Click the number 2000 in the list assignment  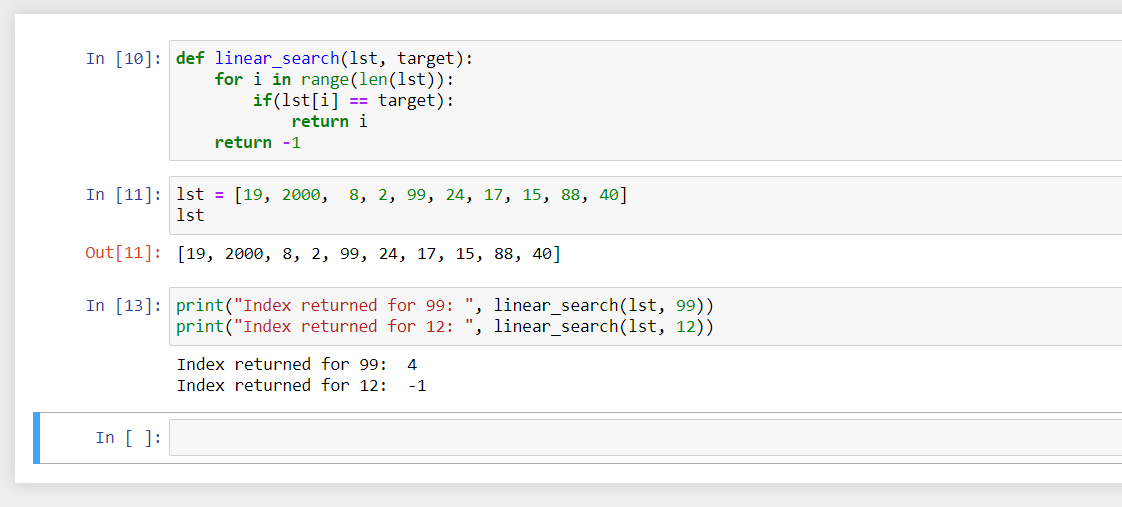point(301,195)
